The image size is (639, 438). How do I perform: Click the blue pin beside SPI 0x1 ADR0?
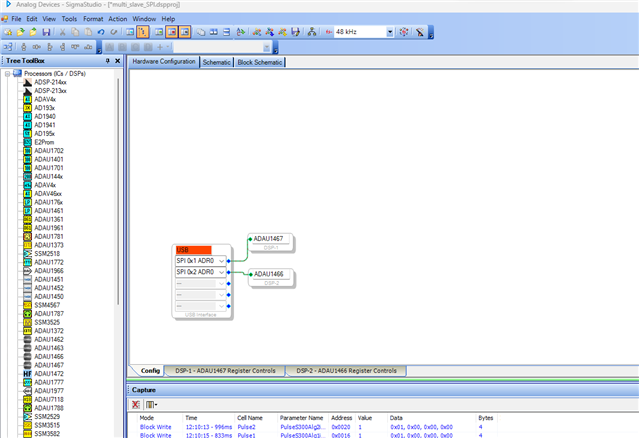click(229, 261)
